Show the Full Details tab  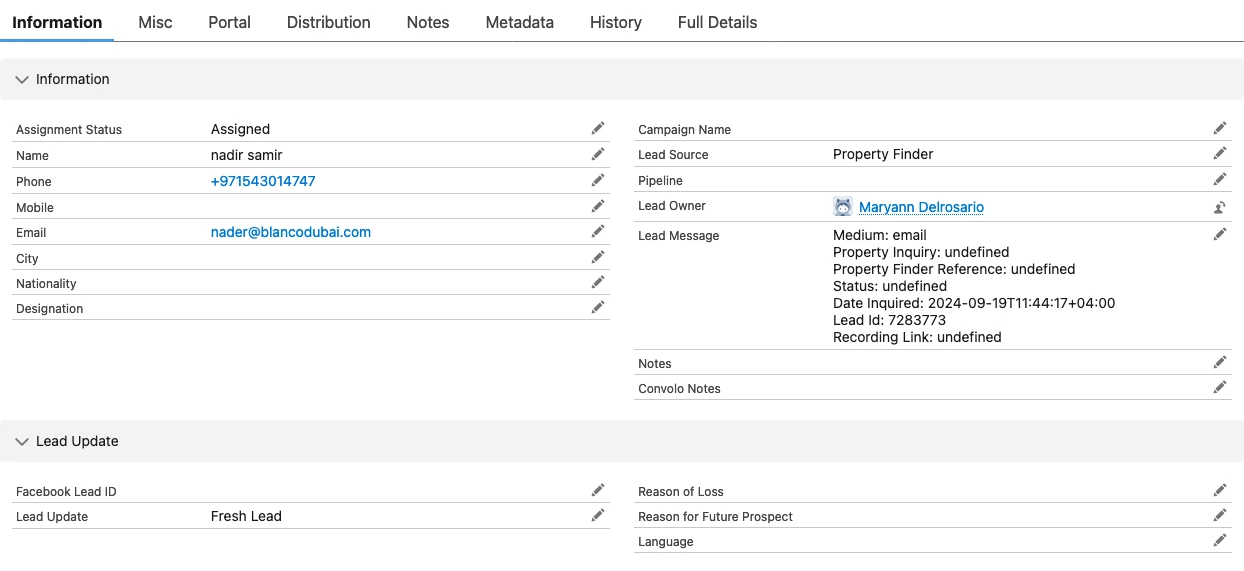pyautogui.click(x=717, y=22)
